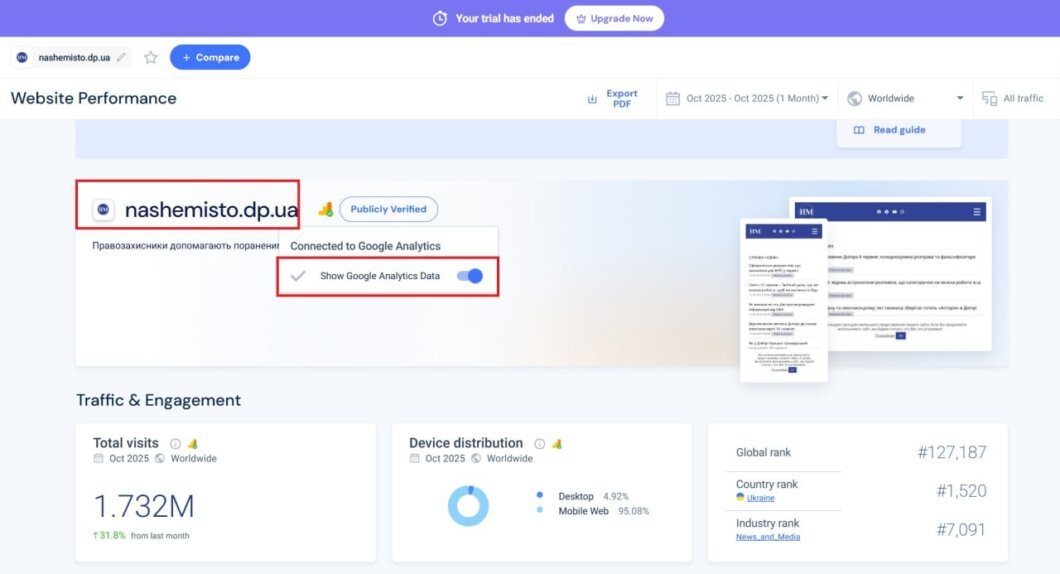This screenshot has height=574, width=1060.
Task: Follow the Ukraine country rank link
Action: pos(761,498)
